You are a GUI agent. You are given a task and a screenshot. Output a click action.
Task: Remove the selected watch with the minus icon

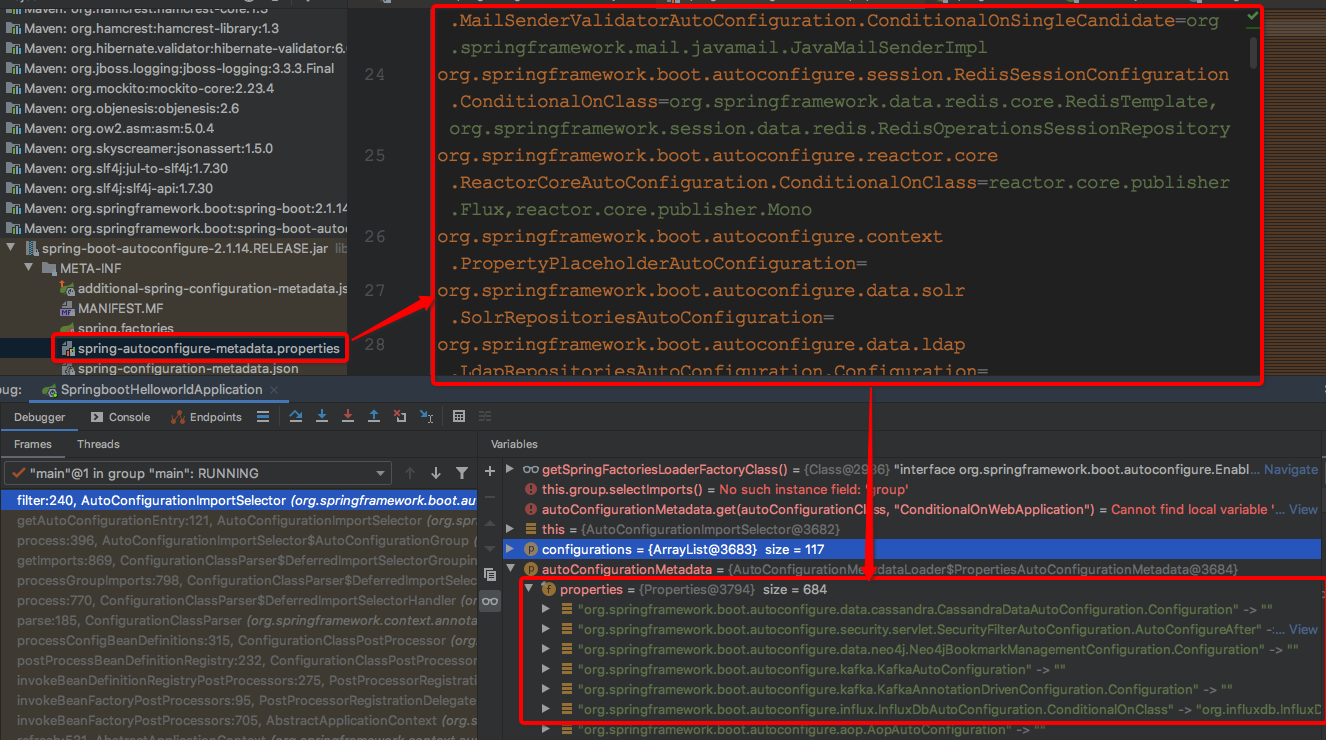click(x=490, y=497)
